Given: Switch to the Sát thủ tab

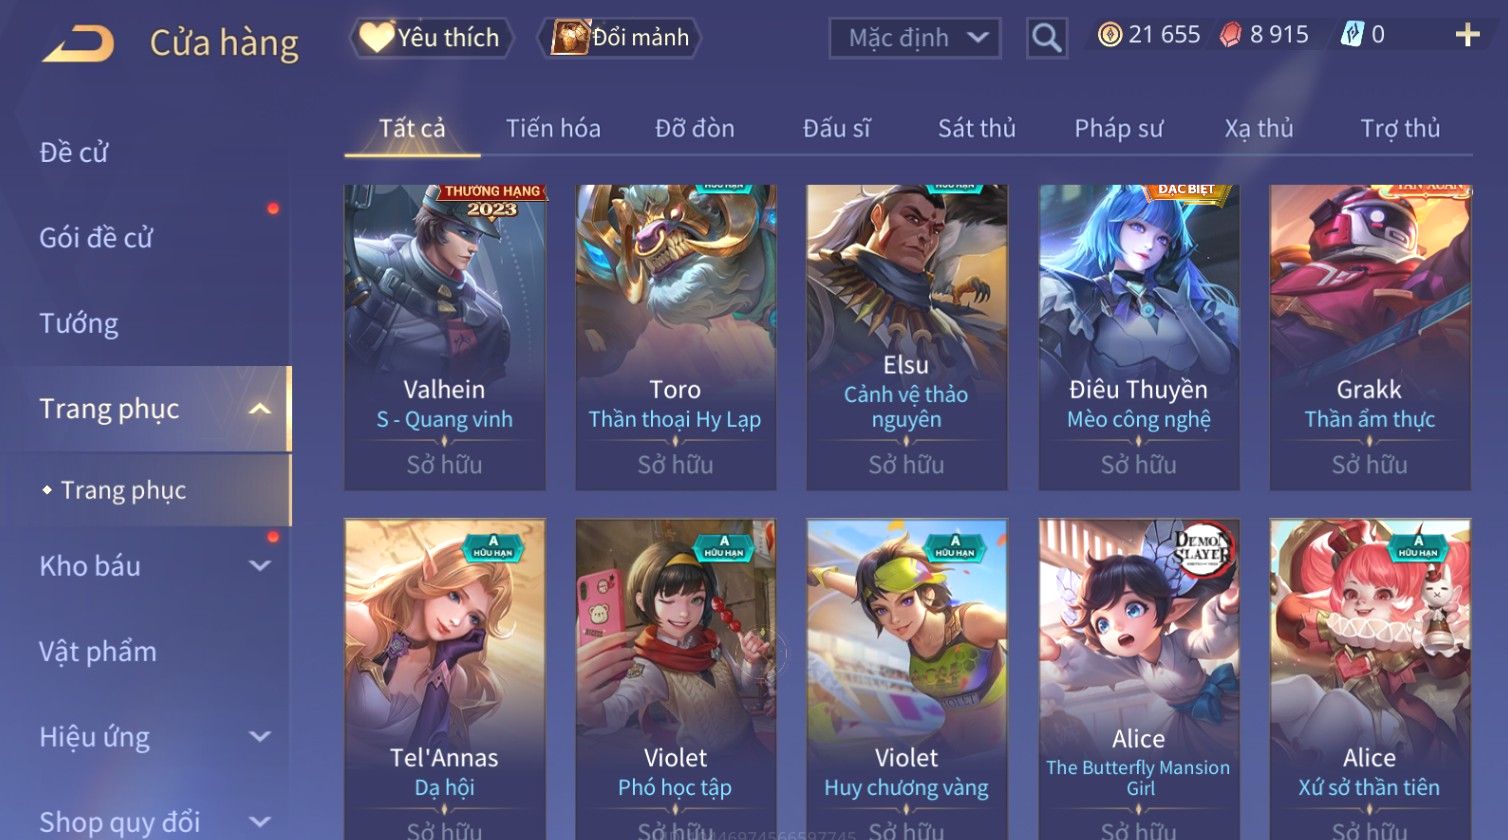Looking at the screenshot, I should [x=976, y=129].
